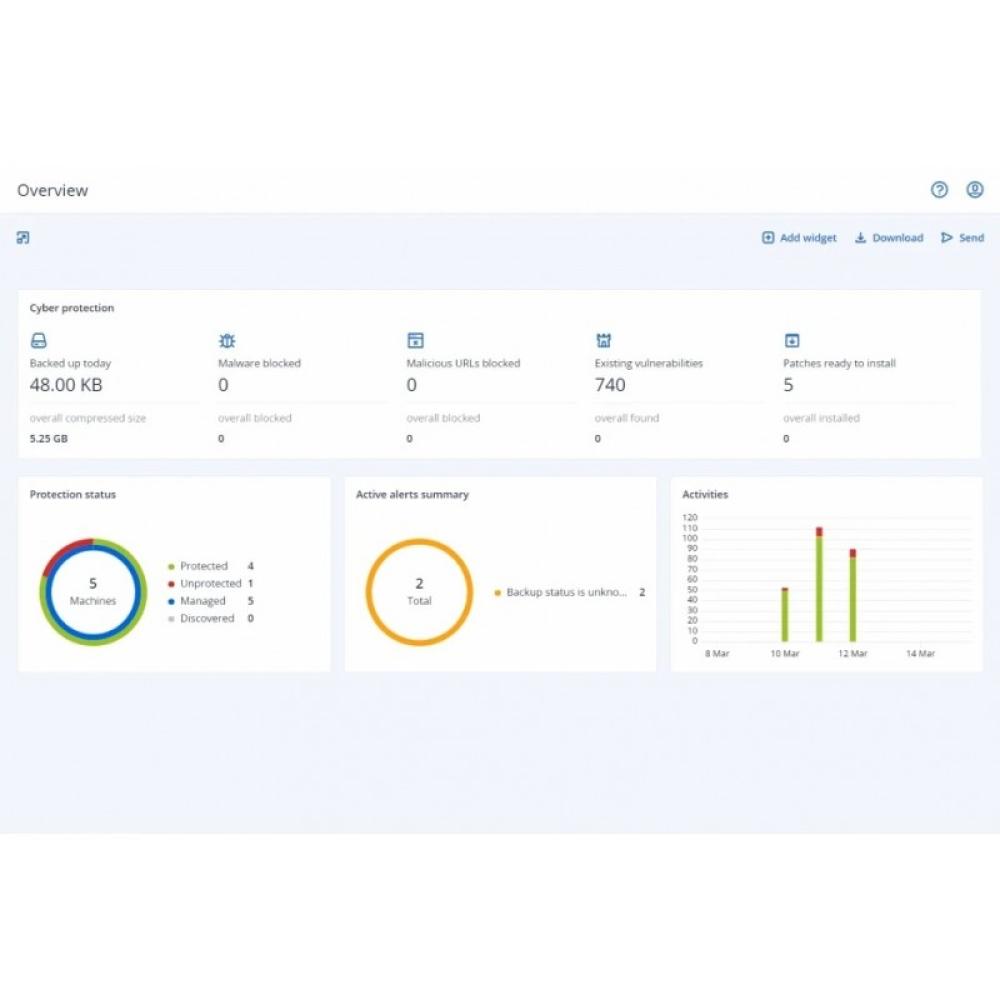
Task: Click the Malware blocked bug icon
Action: (x=227, y=340)
